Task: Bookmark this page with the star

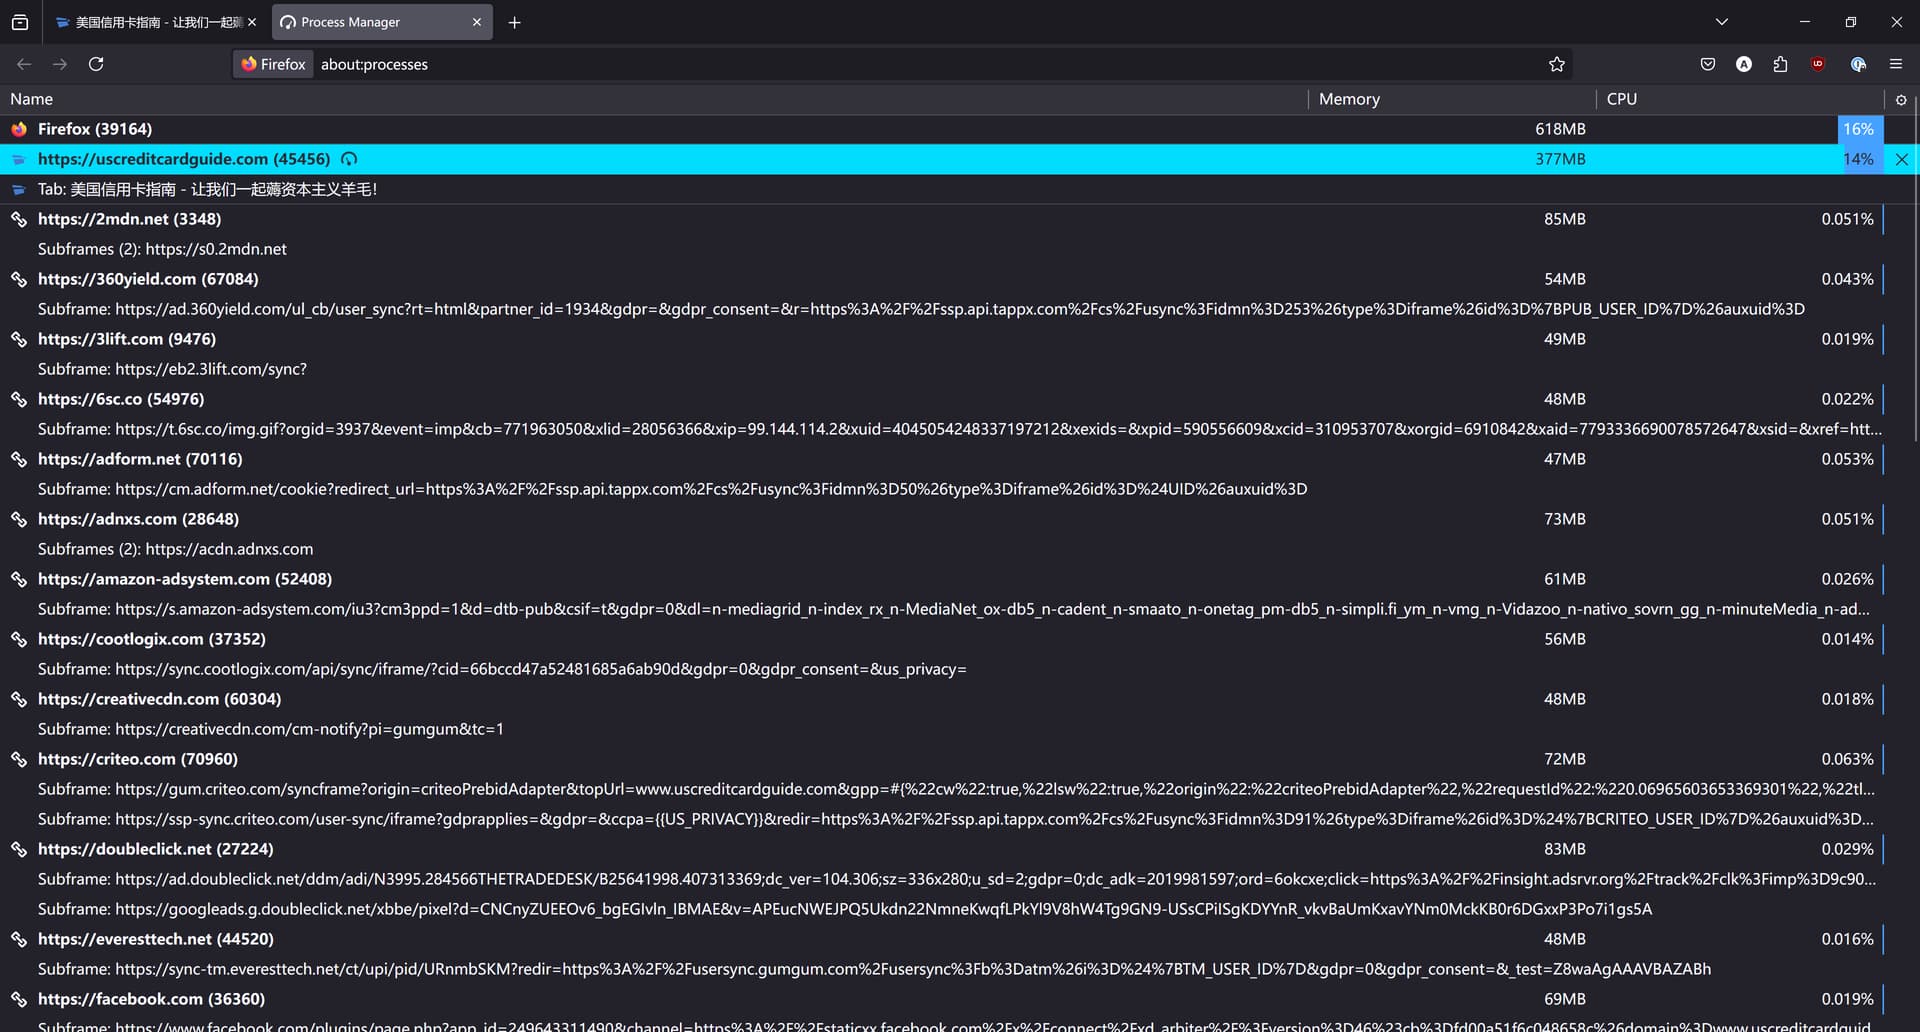Action: (1556, 64)
